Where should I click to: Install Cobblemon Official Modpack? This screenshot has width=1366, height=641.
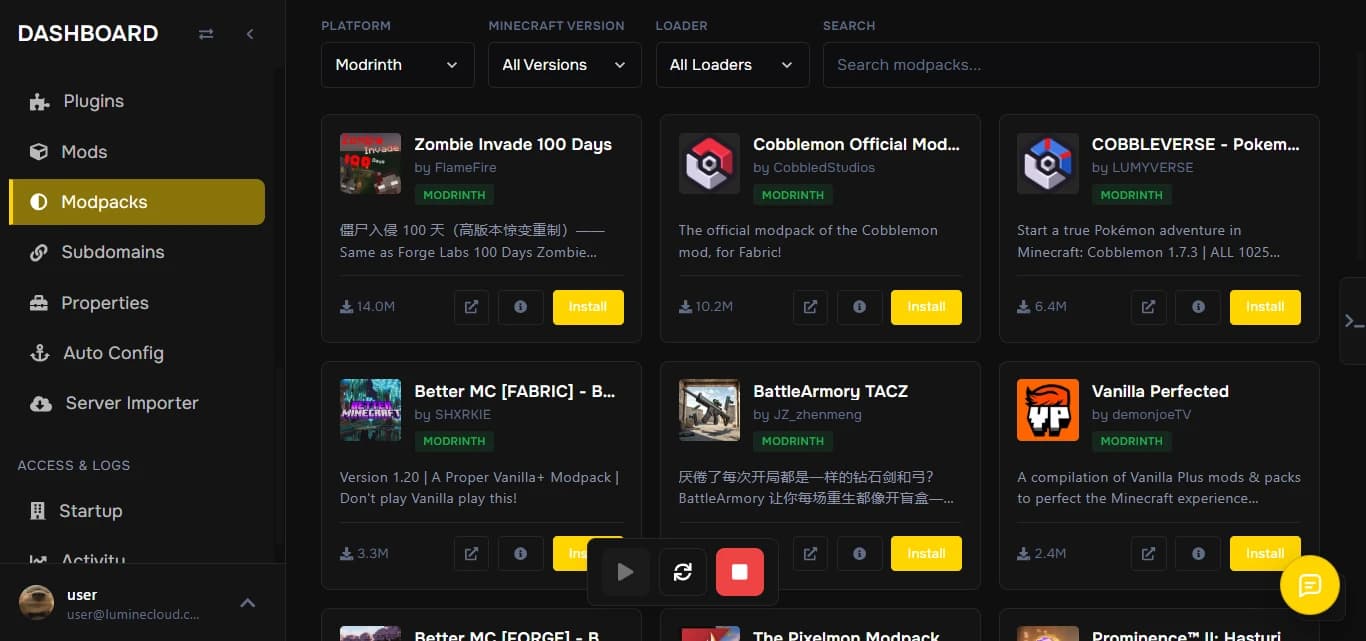pyautogui.click(x=926, y=307)
